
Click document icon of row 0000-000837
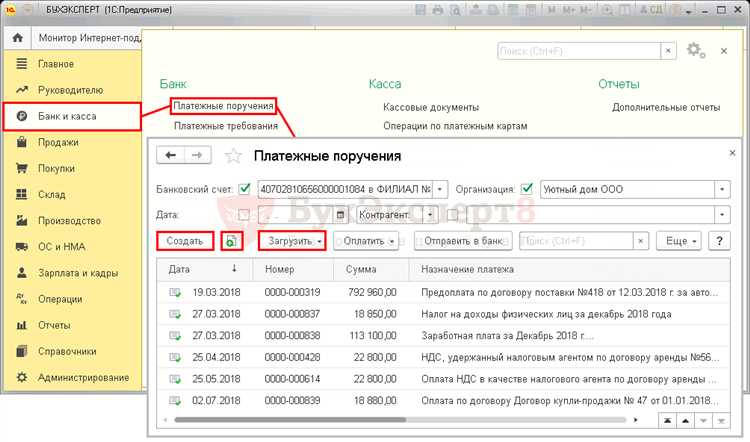click(175, 314)
